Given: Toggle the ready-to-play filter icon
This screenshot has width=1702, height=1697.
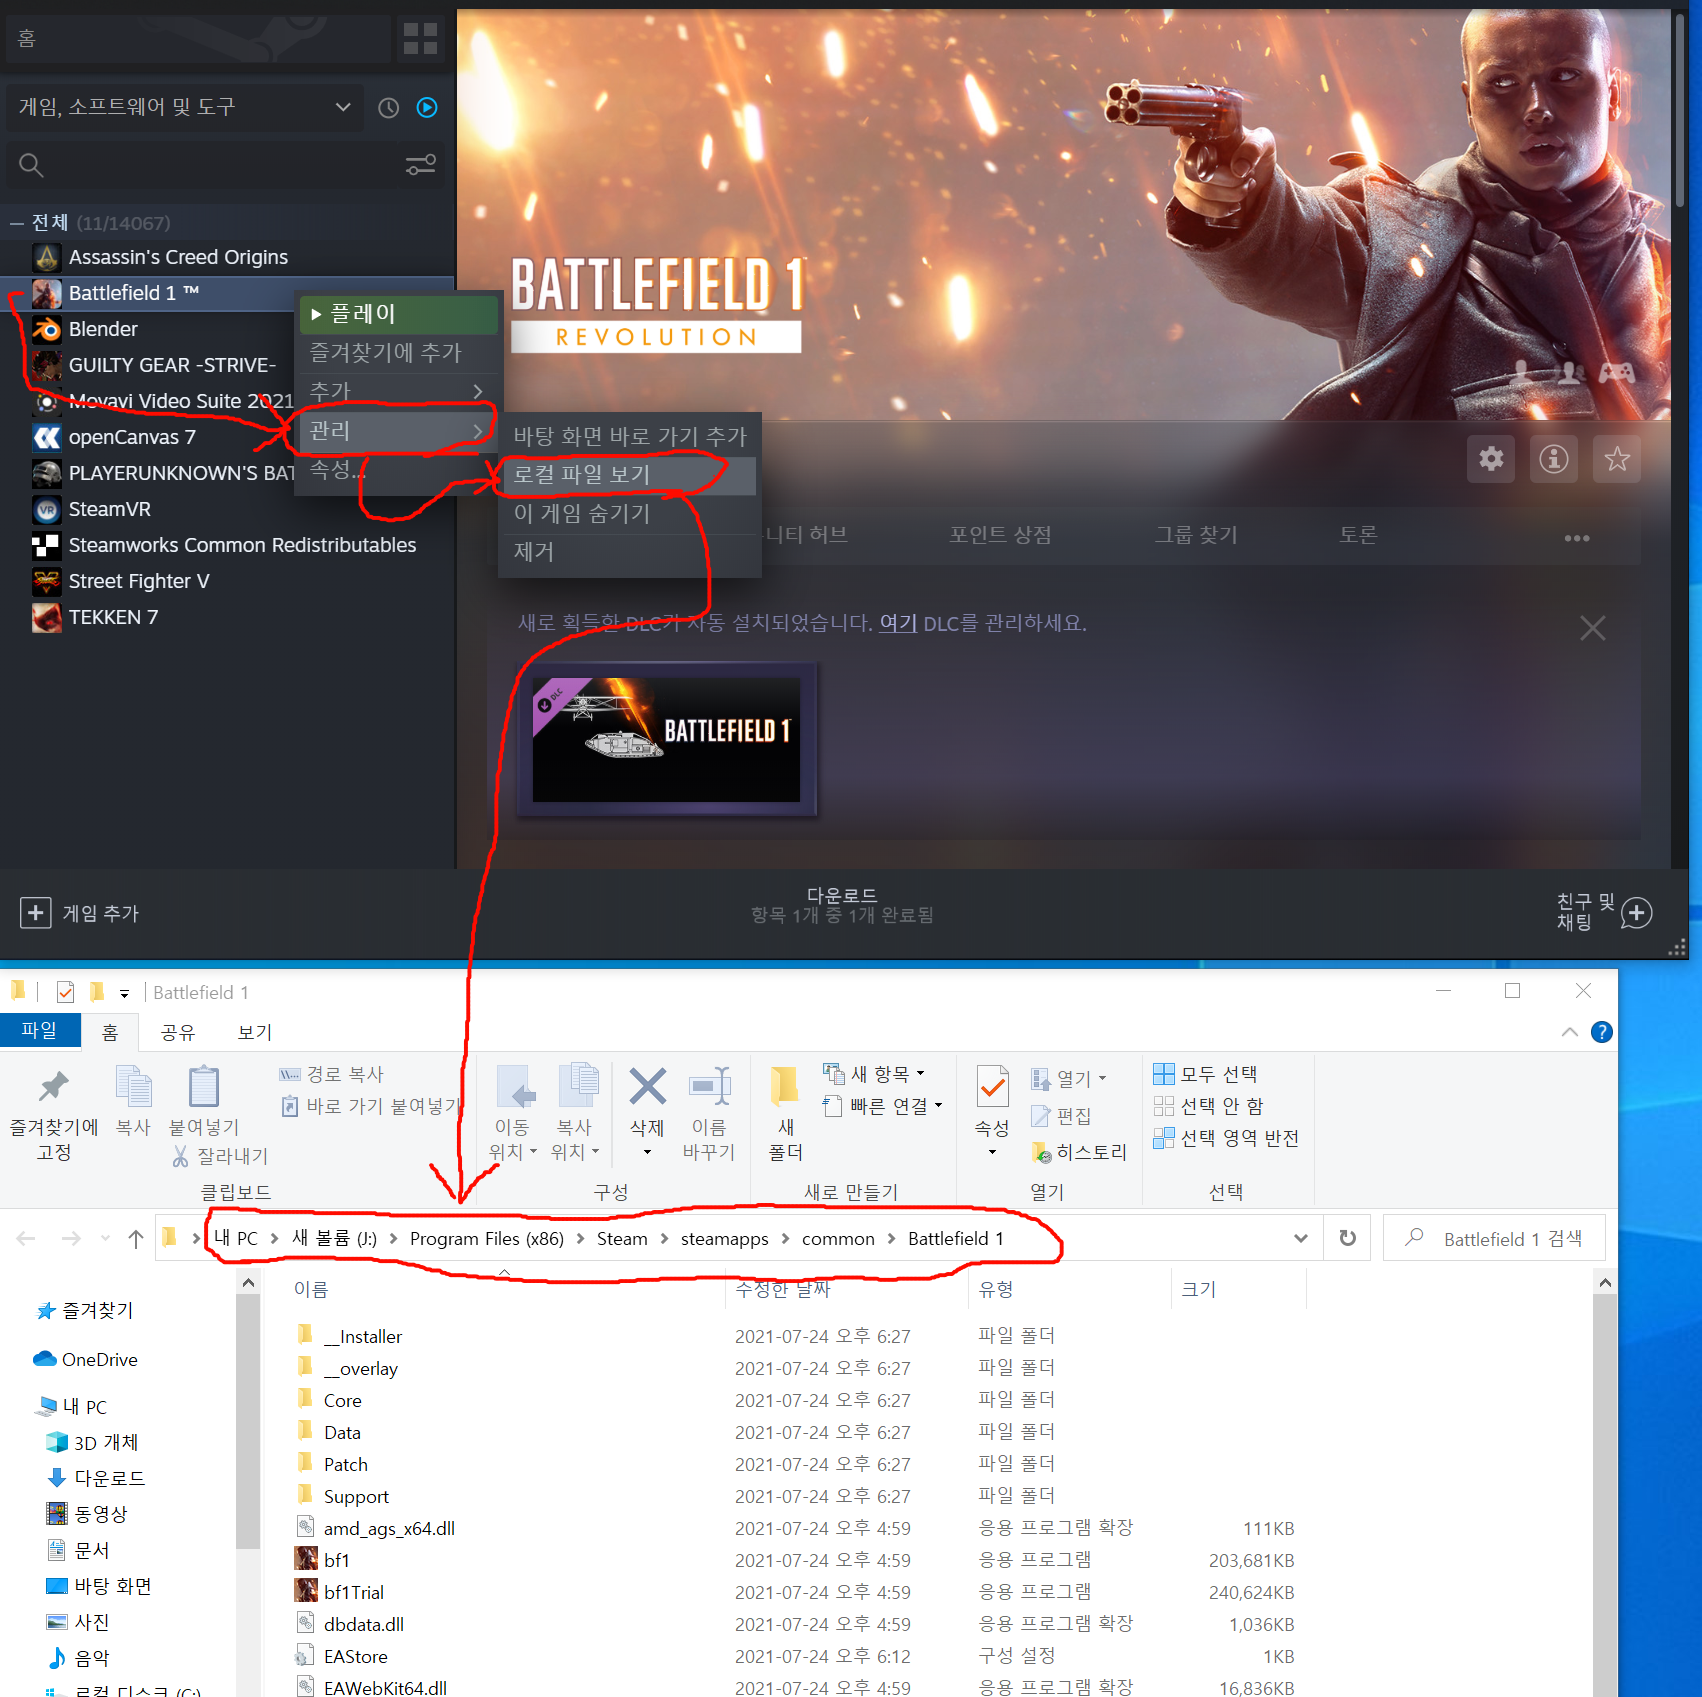Looking at the screenshot, I should (427, 107).
